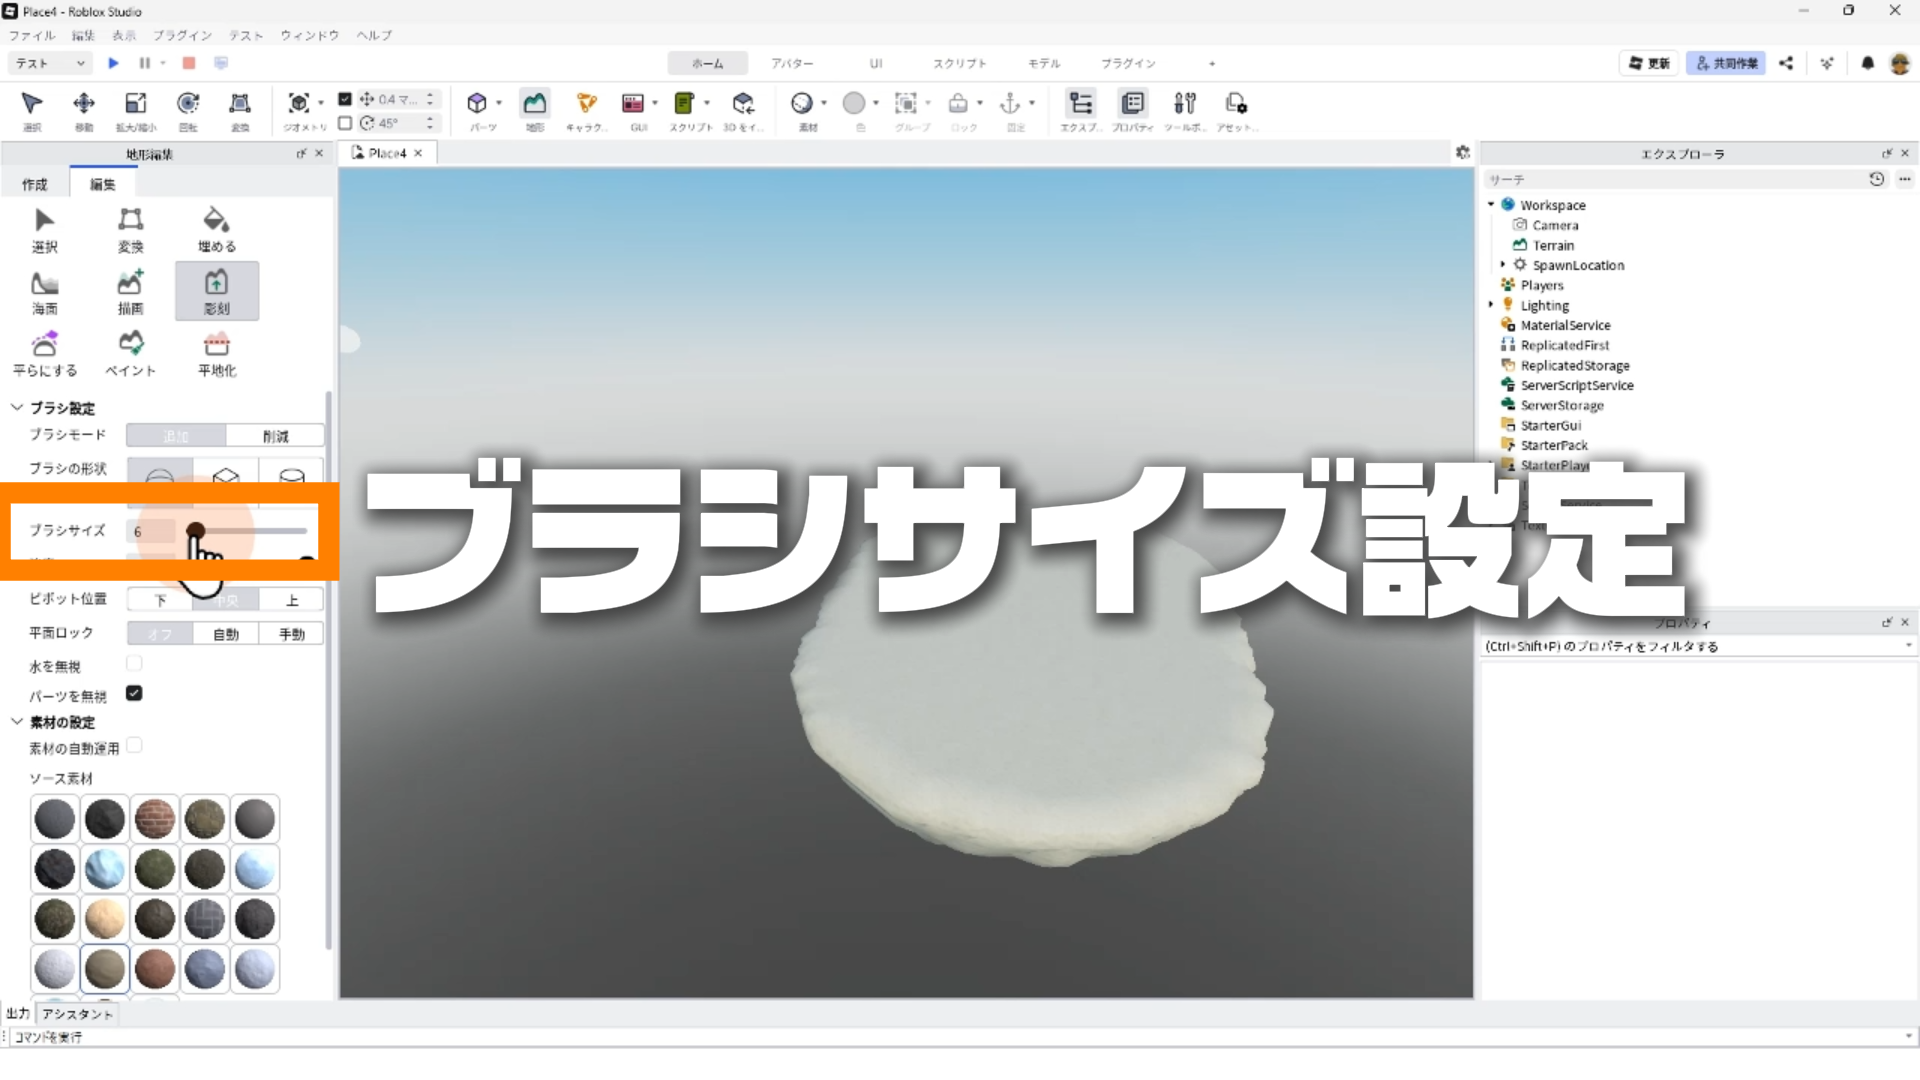Select the brick material swatch

155,819
